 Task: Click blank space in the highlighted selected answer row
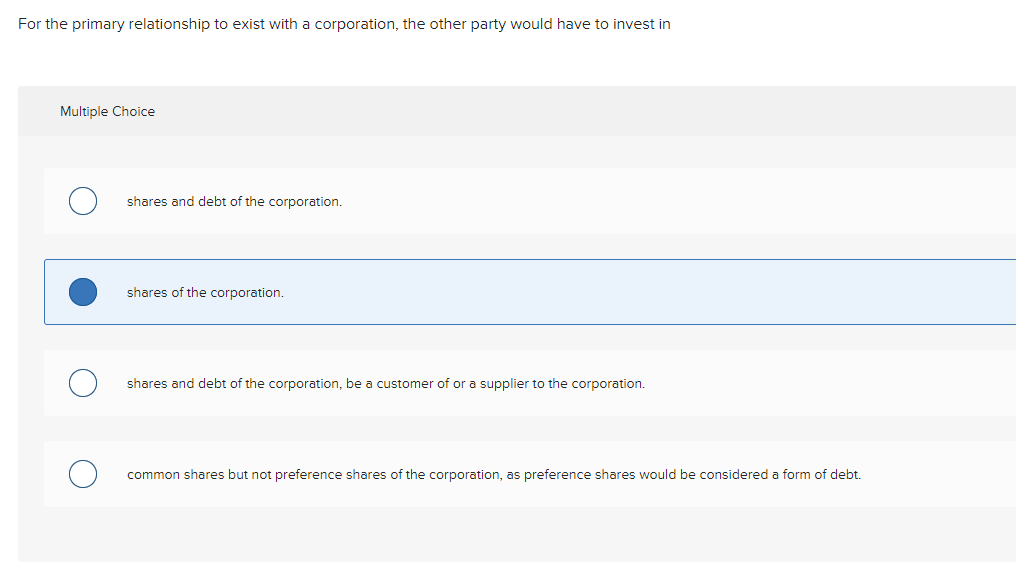[x=650, y=292]
